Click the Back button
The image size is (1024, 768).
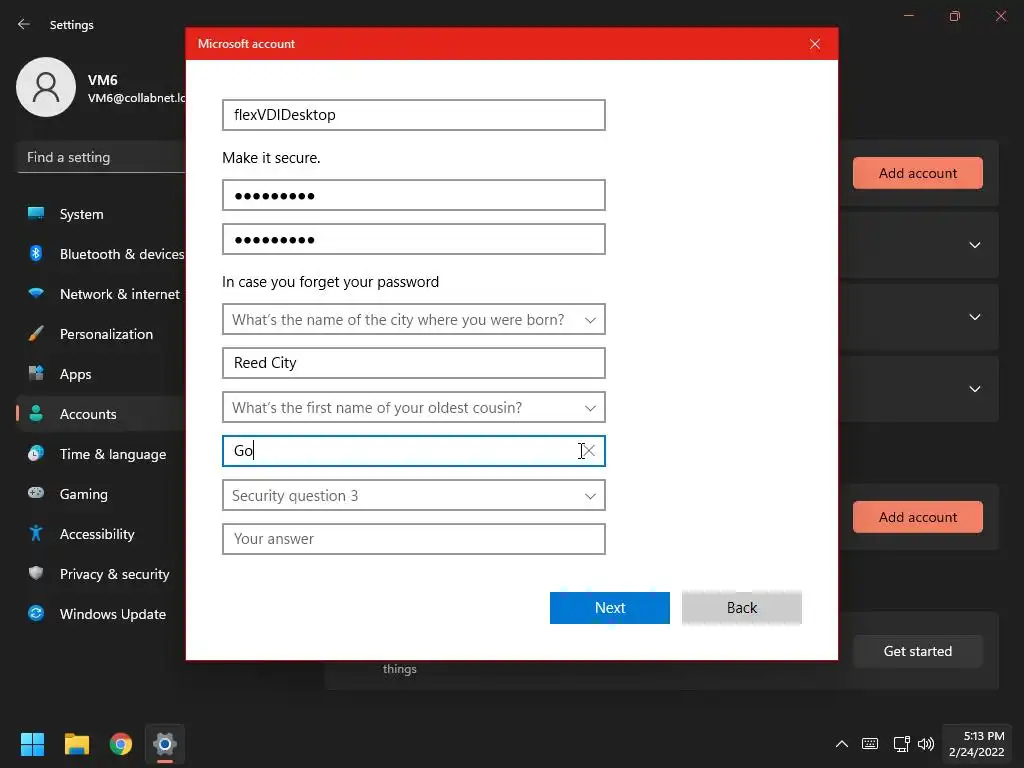(741, 607)
